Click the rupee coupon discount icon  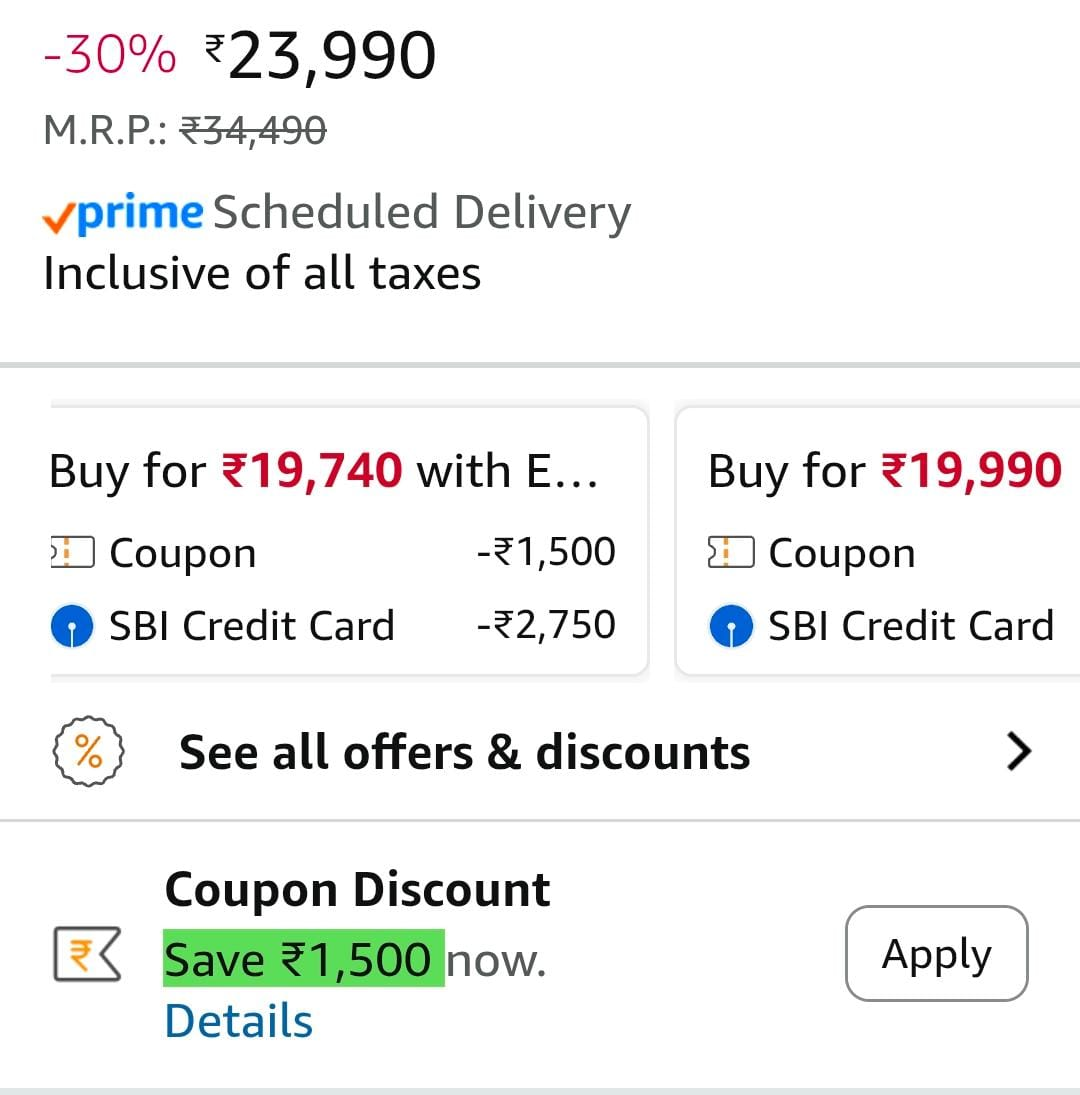click(86, 955)
